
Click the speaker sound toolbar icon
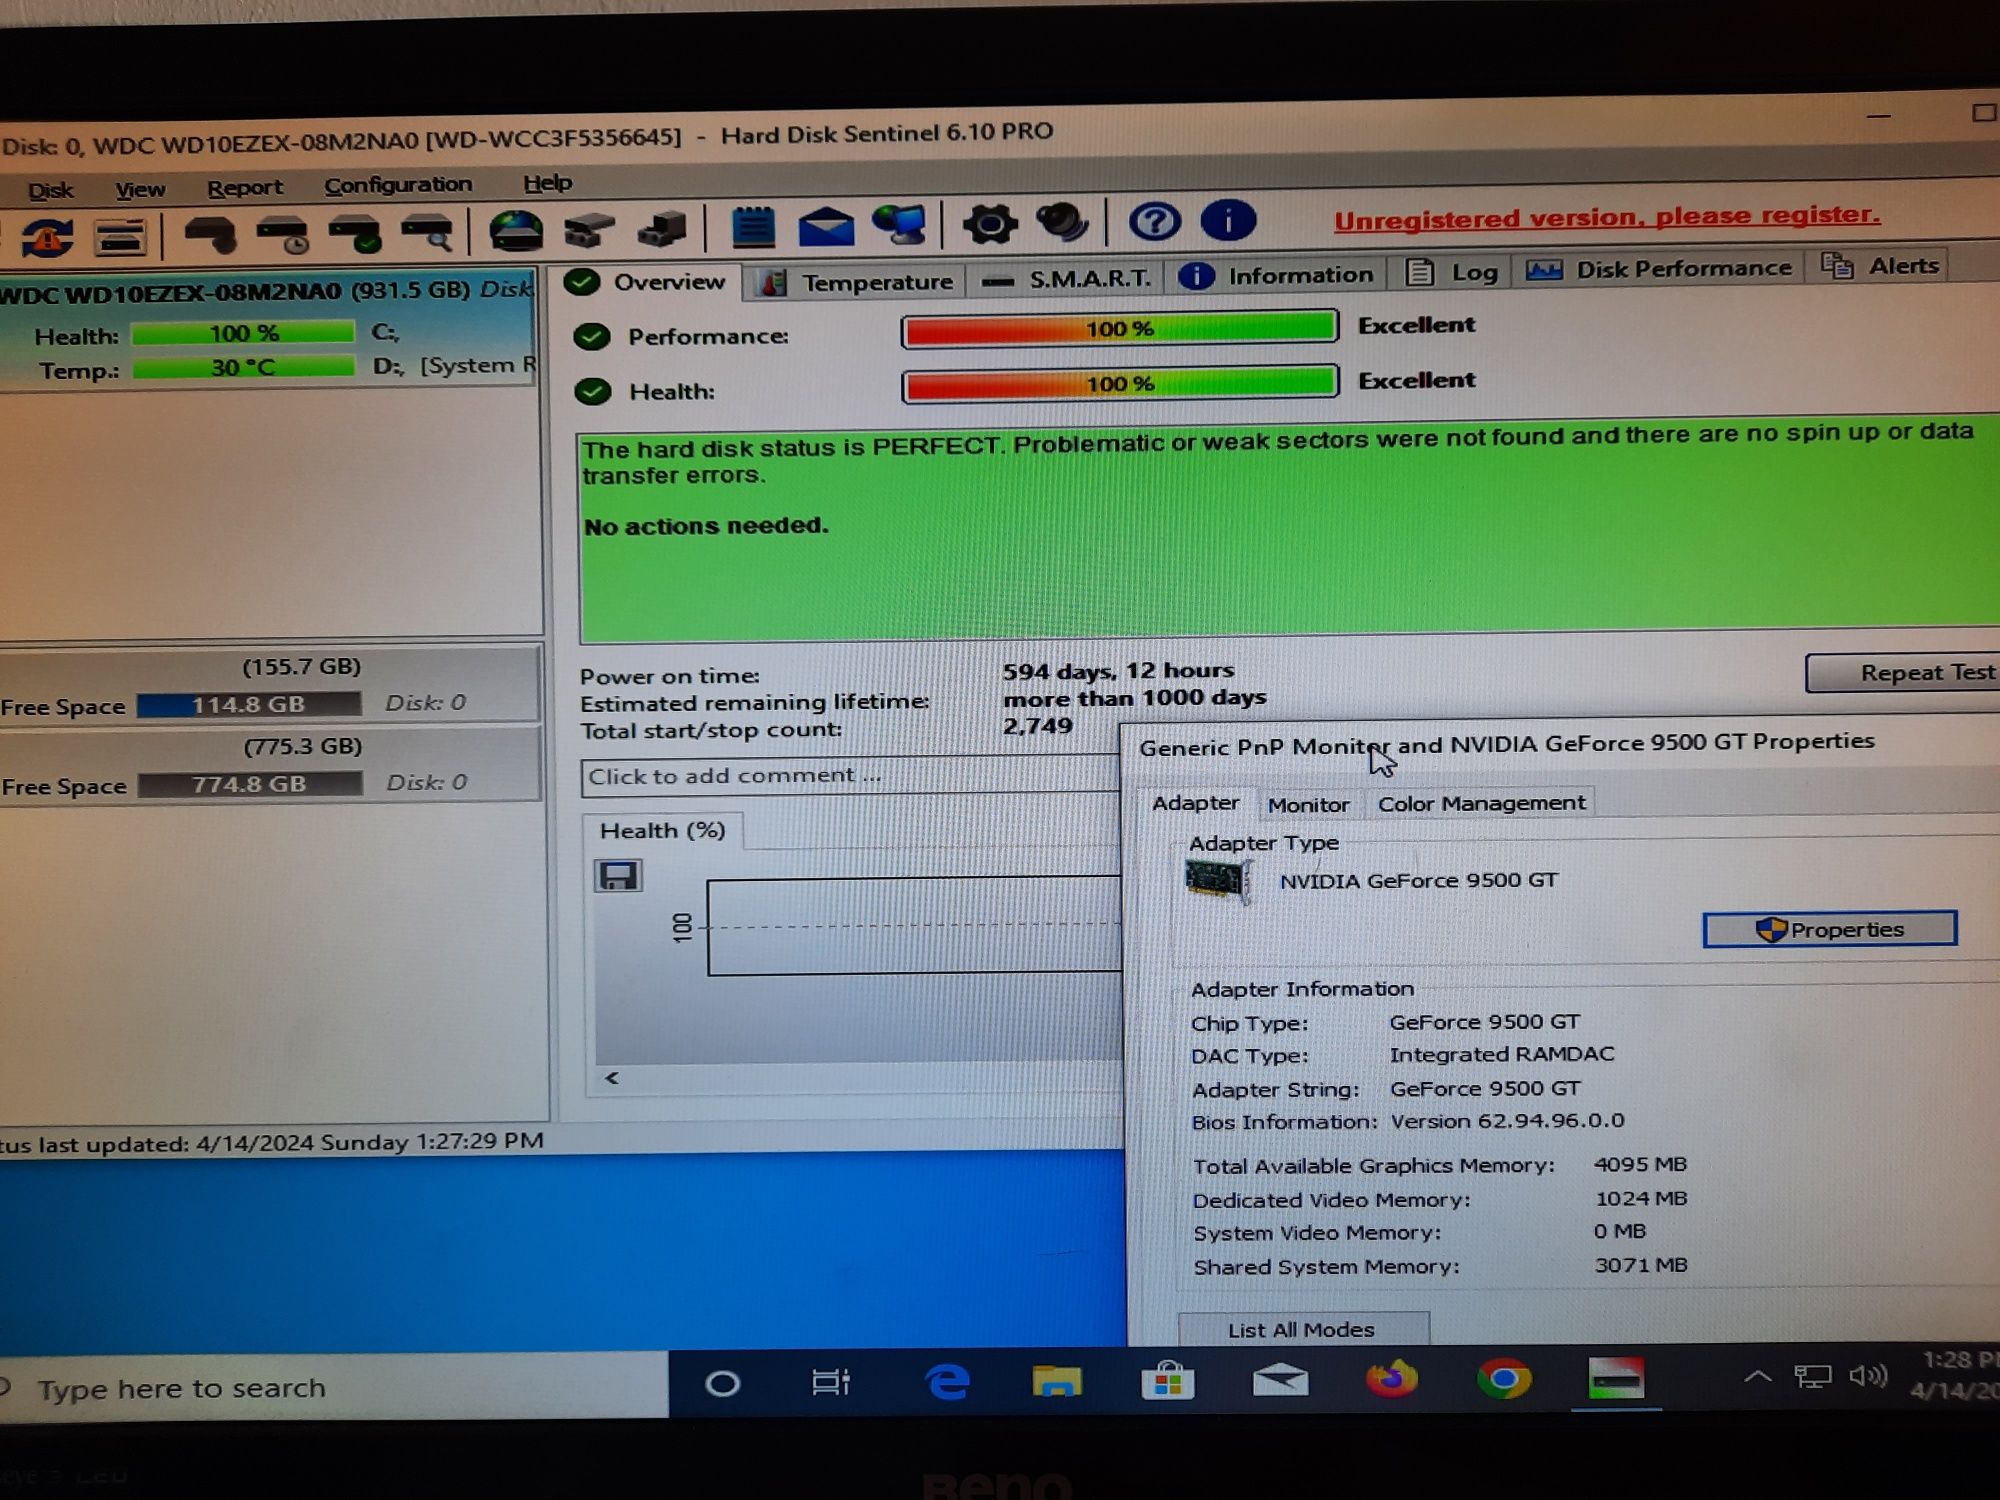[1063, 222]
